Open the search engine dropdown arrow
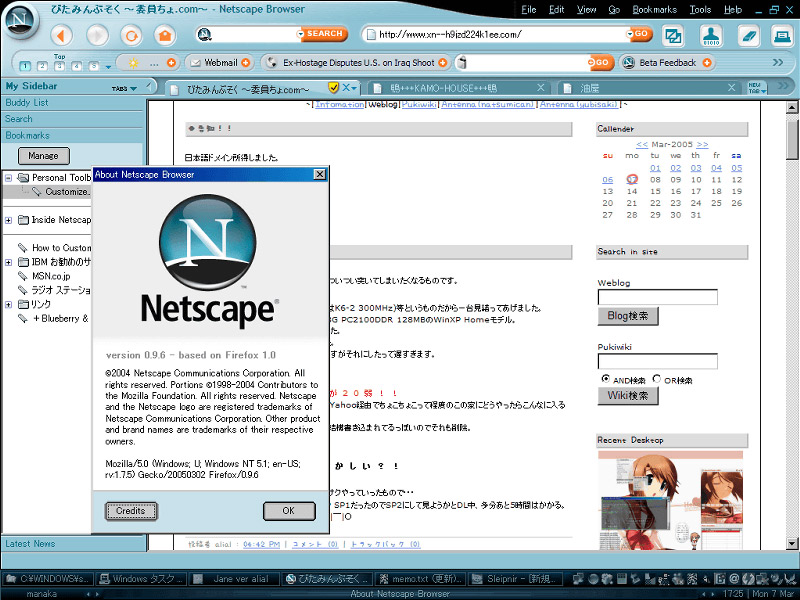This screenshot has height=600, width=800. pyautogui.click(x=299, y=34)
